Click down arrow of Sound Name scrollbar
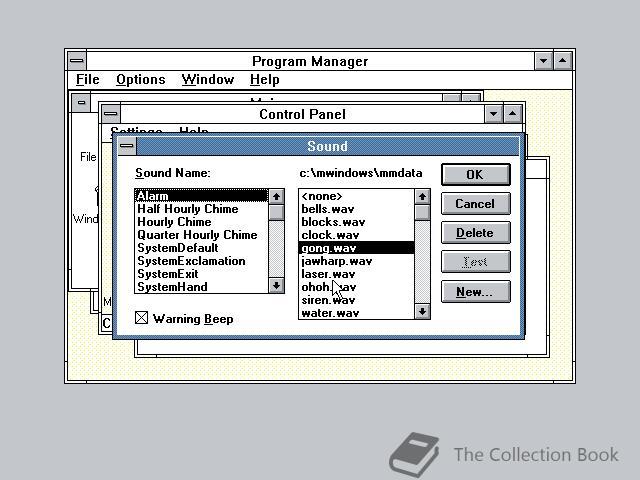 point(276,285)
